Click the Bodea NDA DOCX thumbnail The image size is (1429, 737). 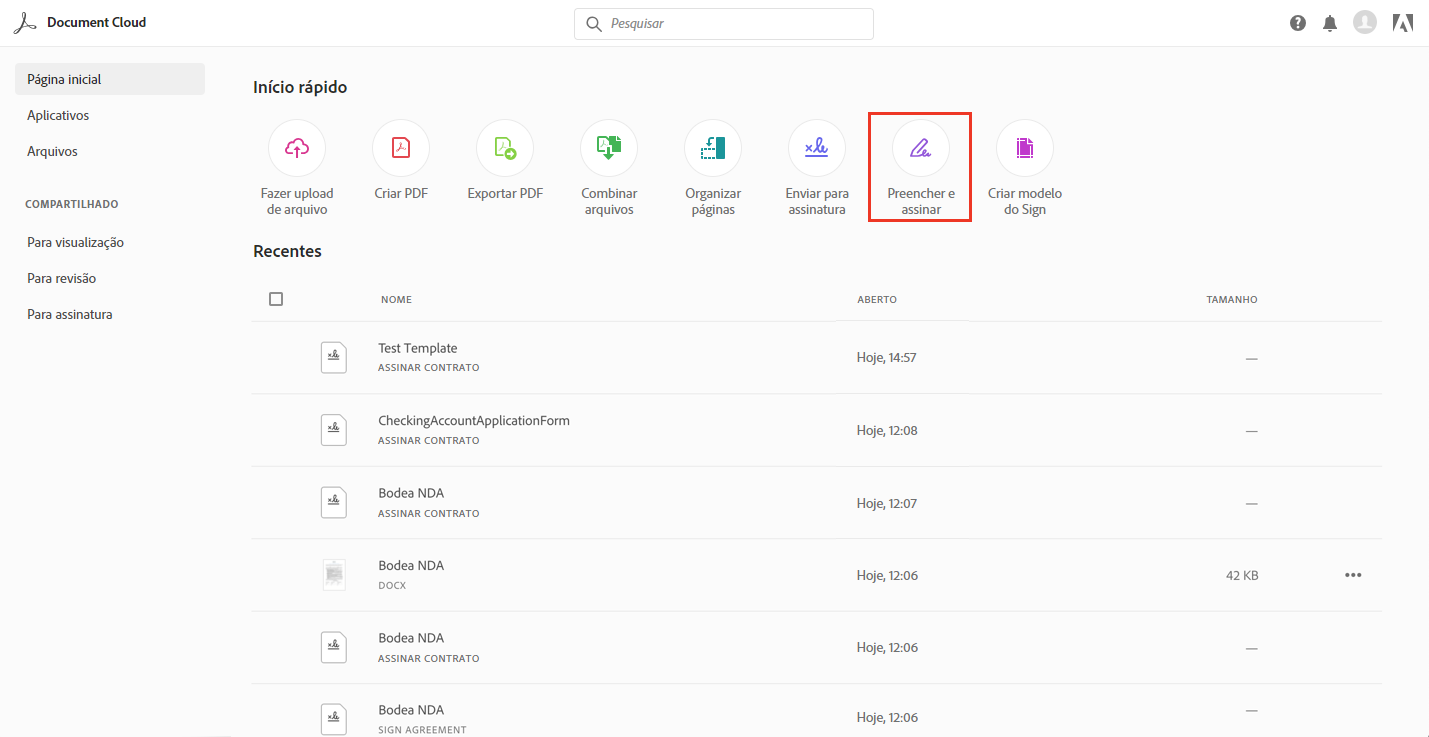(x=334, y=574)
